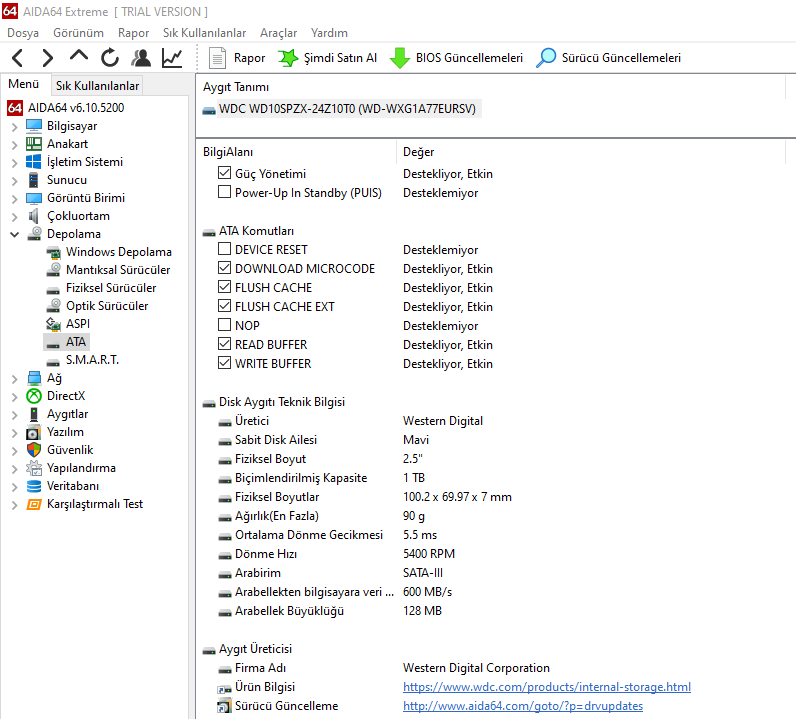This screenshot has width=796, height=719.
Task: Expand the Anakart tree node
Action: [15, 145]
